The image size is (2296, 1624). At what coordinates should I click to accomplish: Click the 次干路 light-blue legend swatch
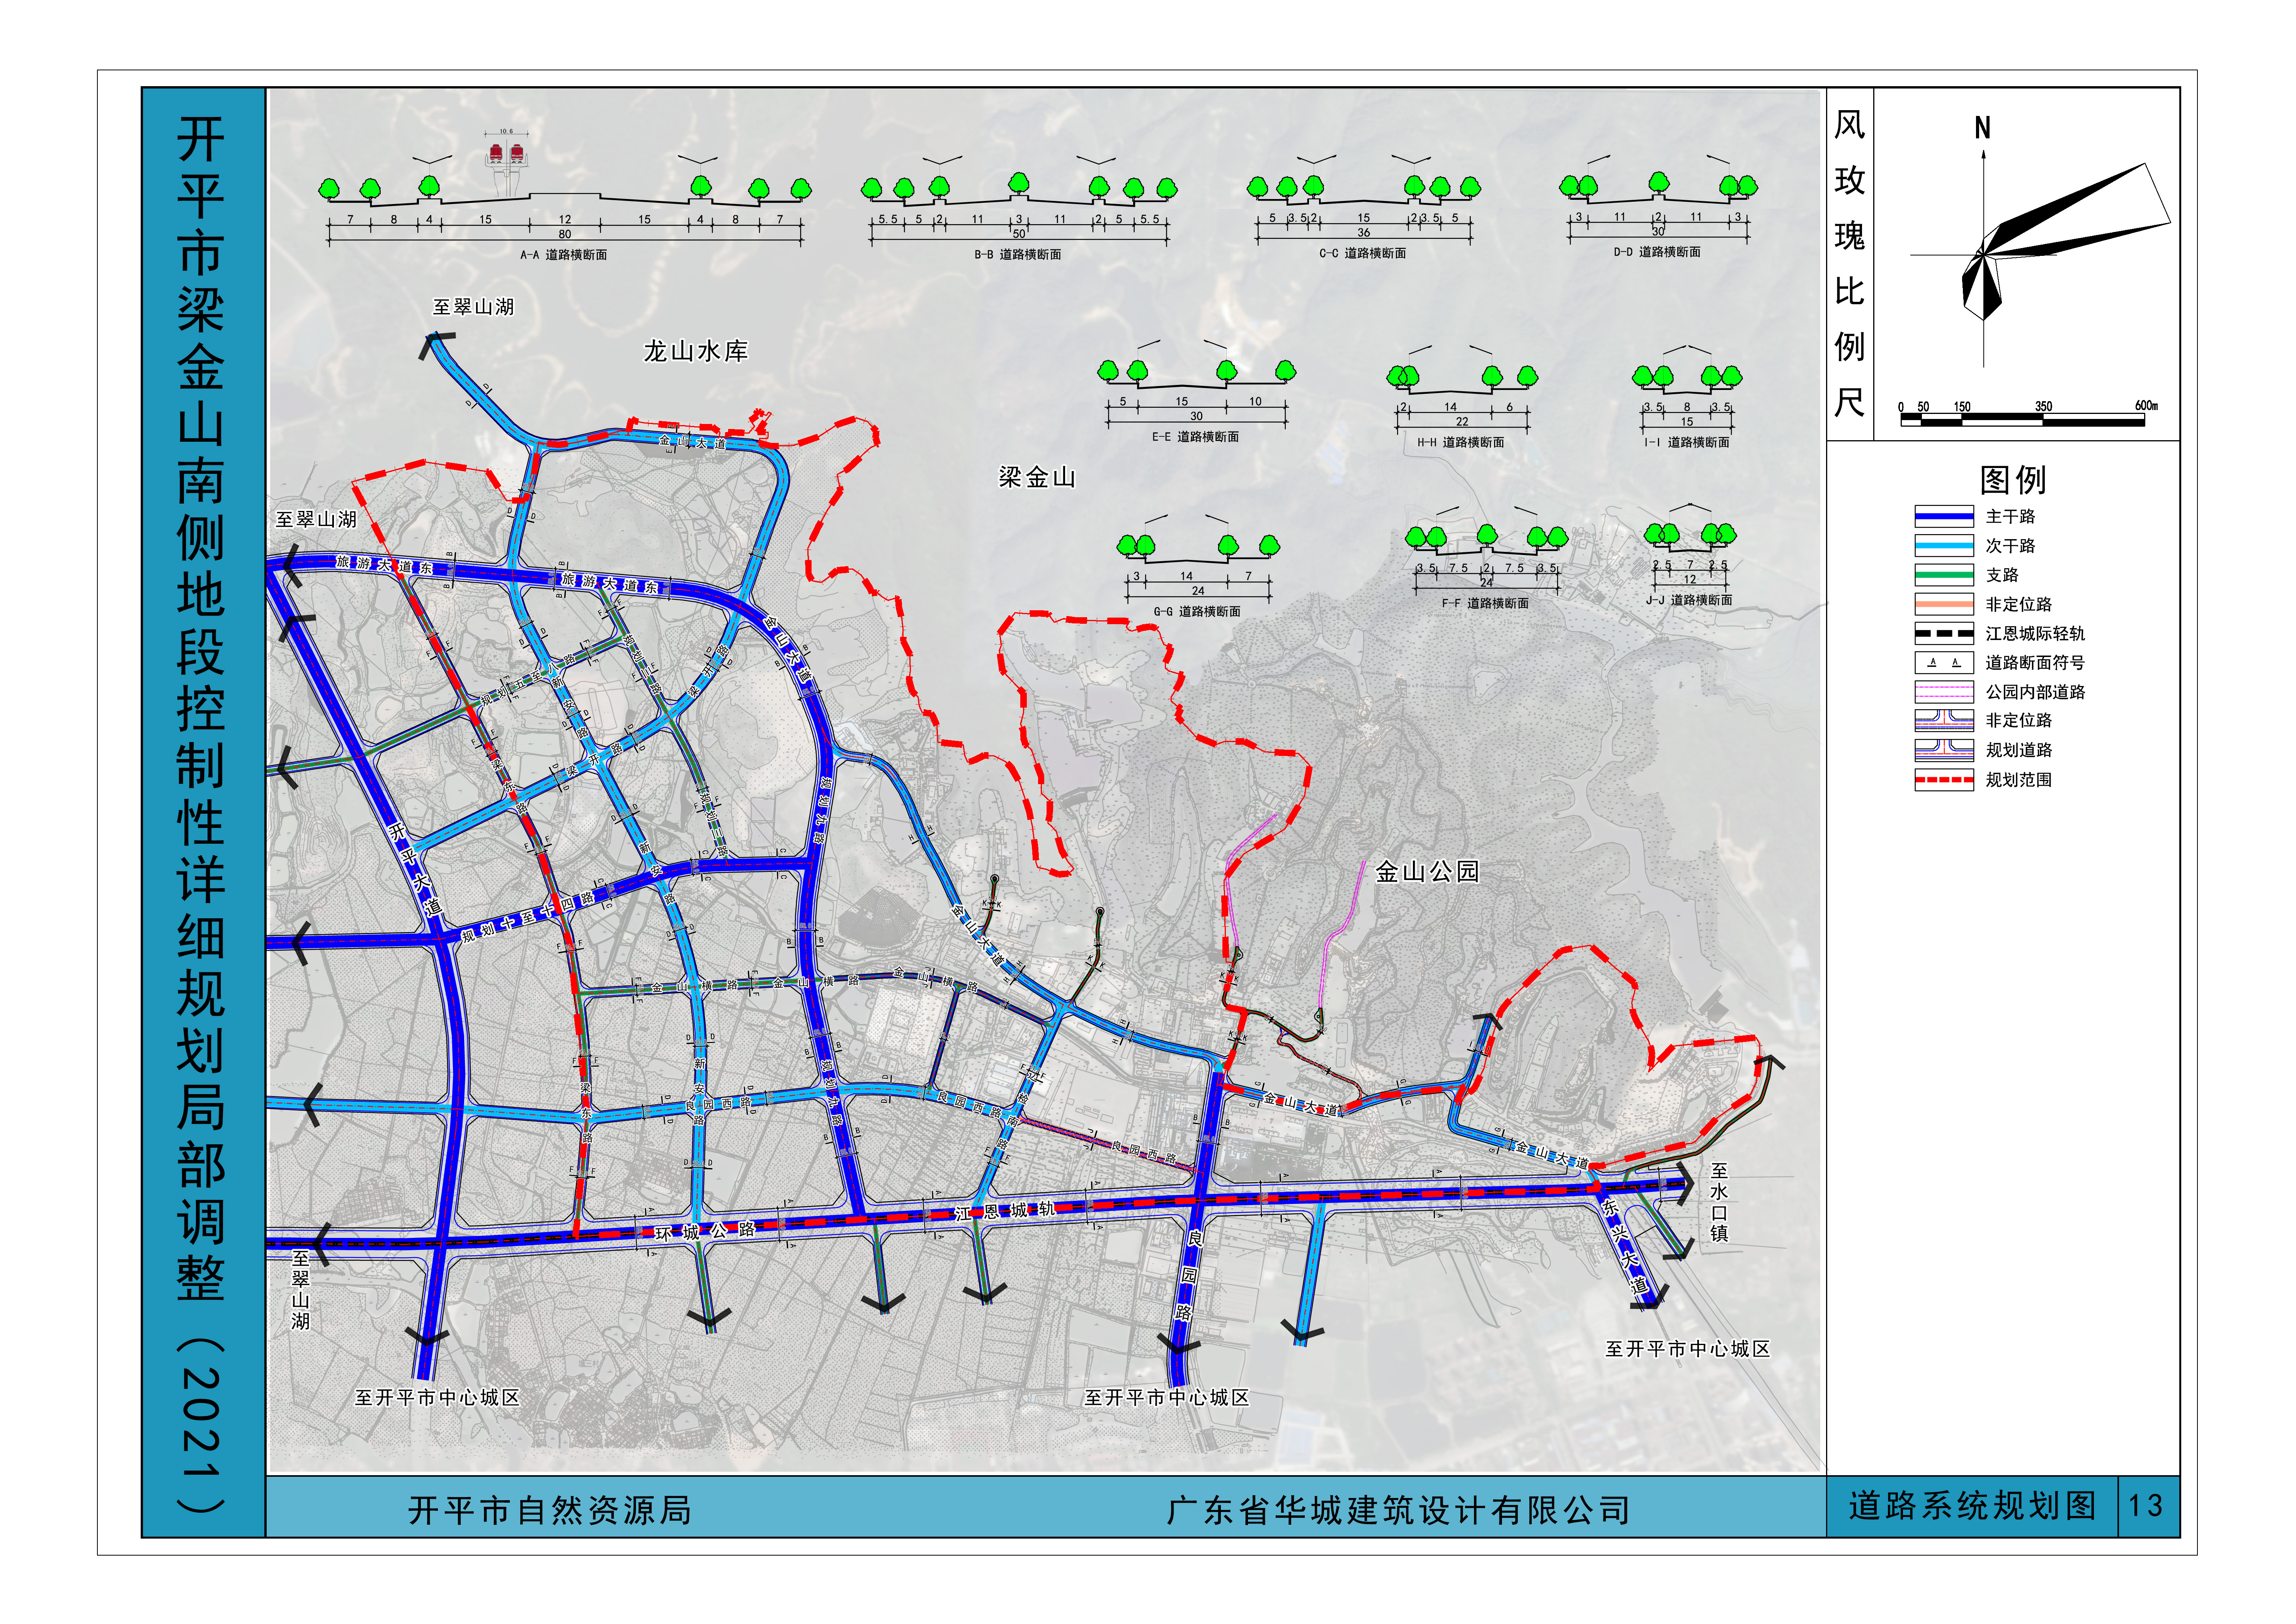1944,546
